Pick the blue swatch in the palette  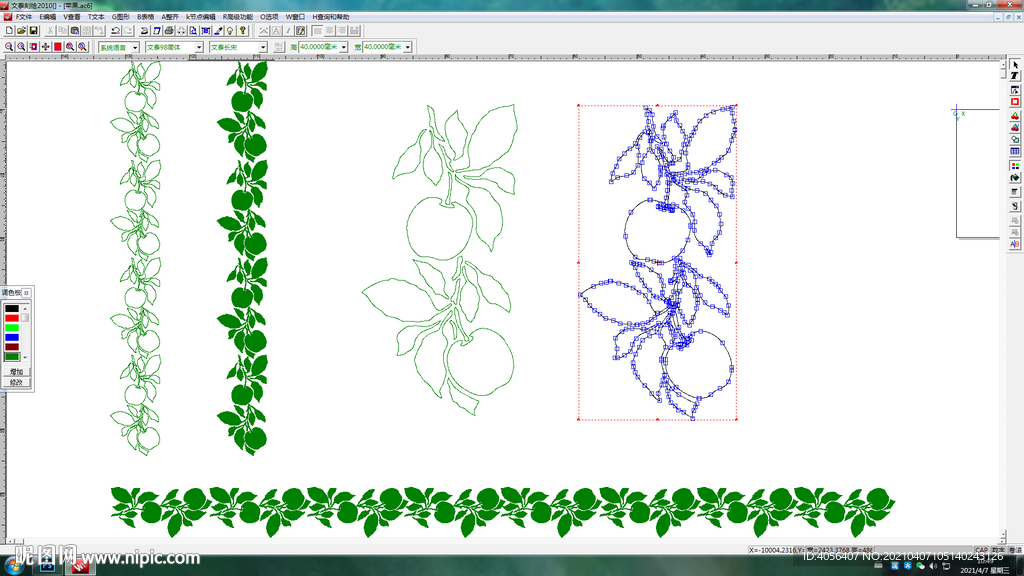pyautogui.click(x=12, y=338)
